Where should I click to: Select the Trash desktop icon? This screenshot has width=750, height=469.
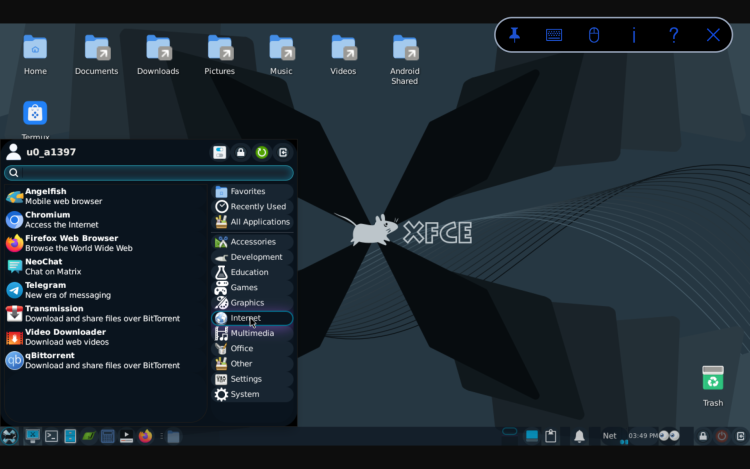(x=713, y=386)
